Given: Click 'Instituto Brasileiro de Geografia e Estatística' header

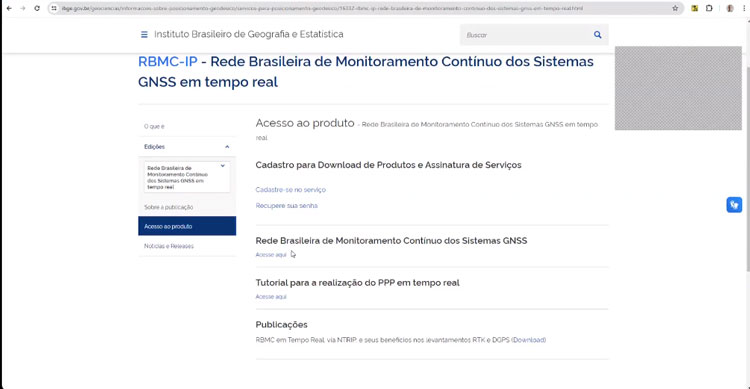Looking at the screenshot, I should pos(249,34).
